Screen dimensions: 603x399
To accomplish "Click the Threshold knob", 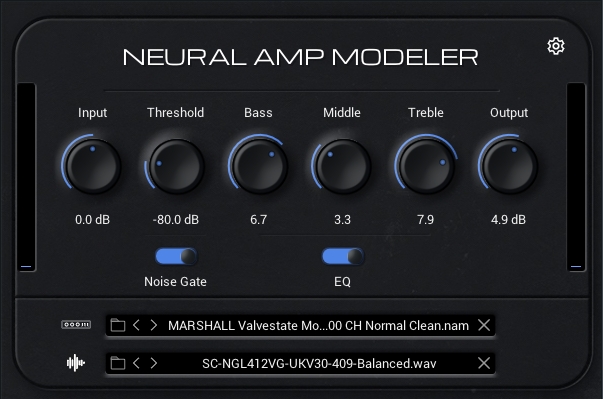I will (176, 166).
